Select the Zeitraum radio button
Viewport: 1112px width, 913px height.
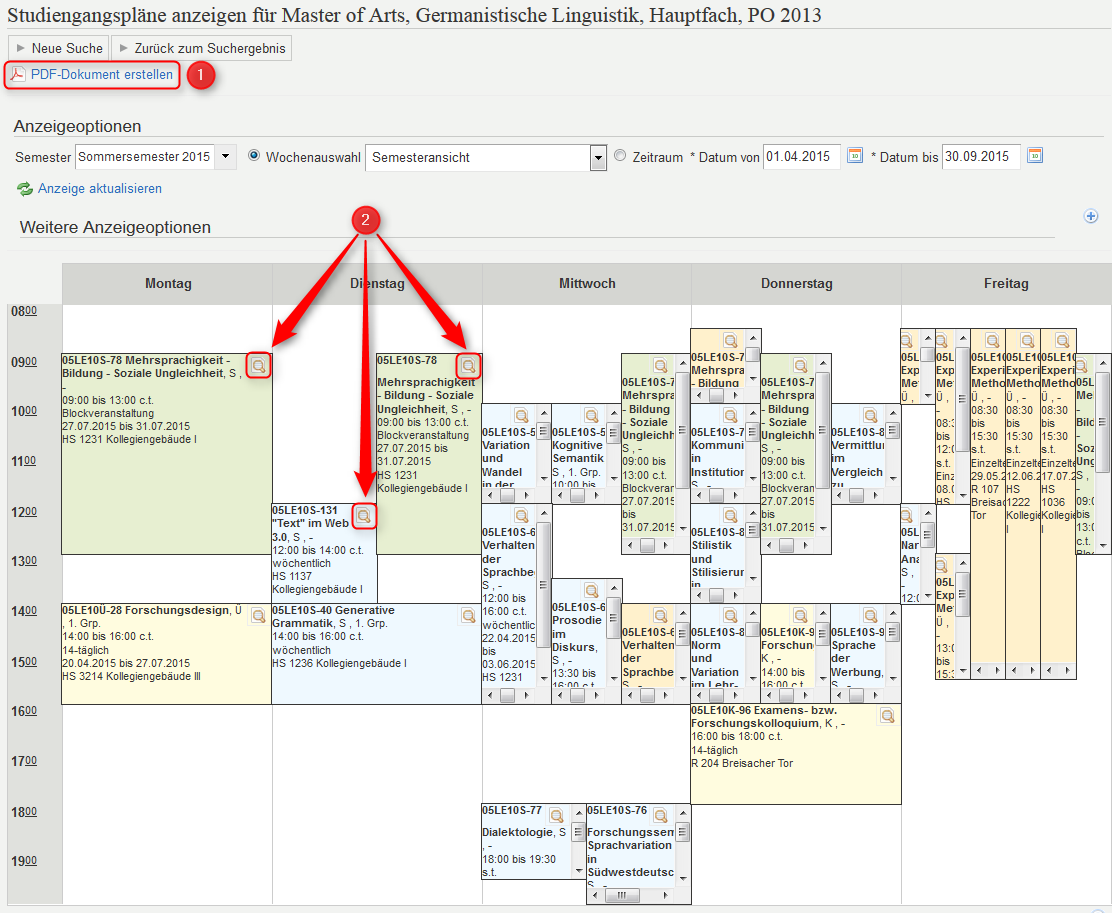point(620,155)
